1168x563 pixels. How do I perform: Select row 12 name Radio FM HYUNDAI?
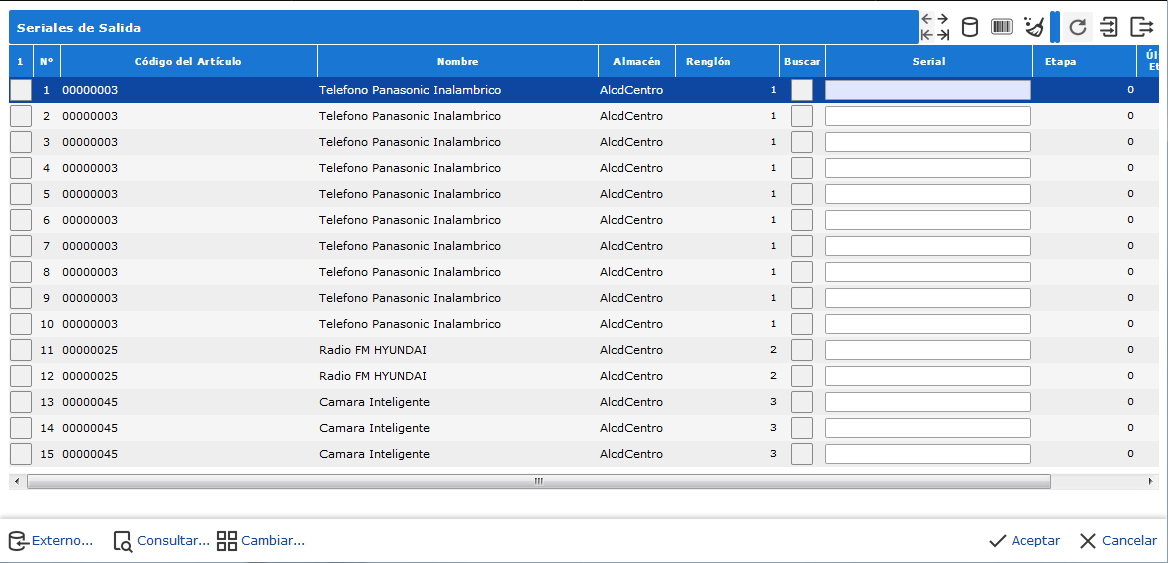point(372,376)
